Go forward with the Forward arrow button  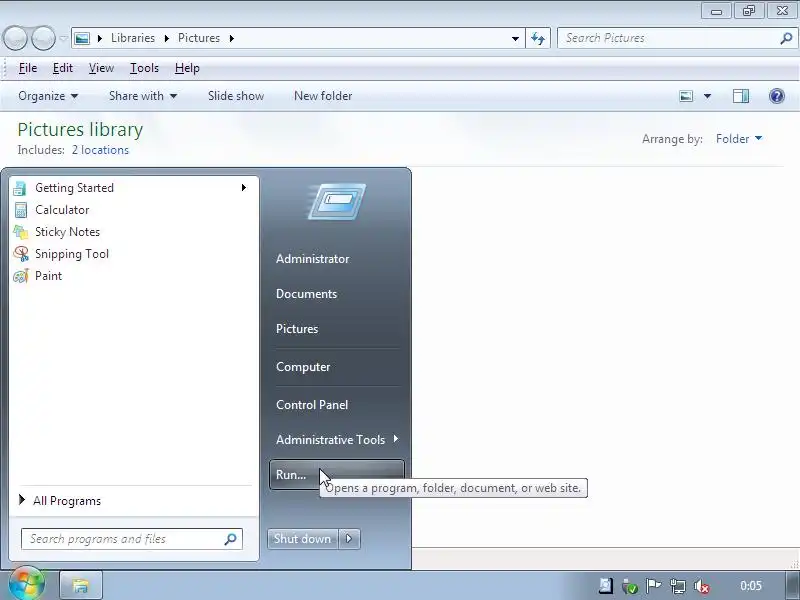click(x=43, y=38)
